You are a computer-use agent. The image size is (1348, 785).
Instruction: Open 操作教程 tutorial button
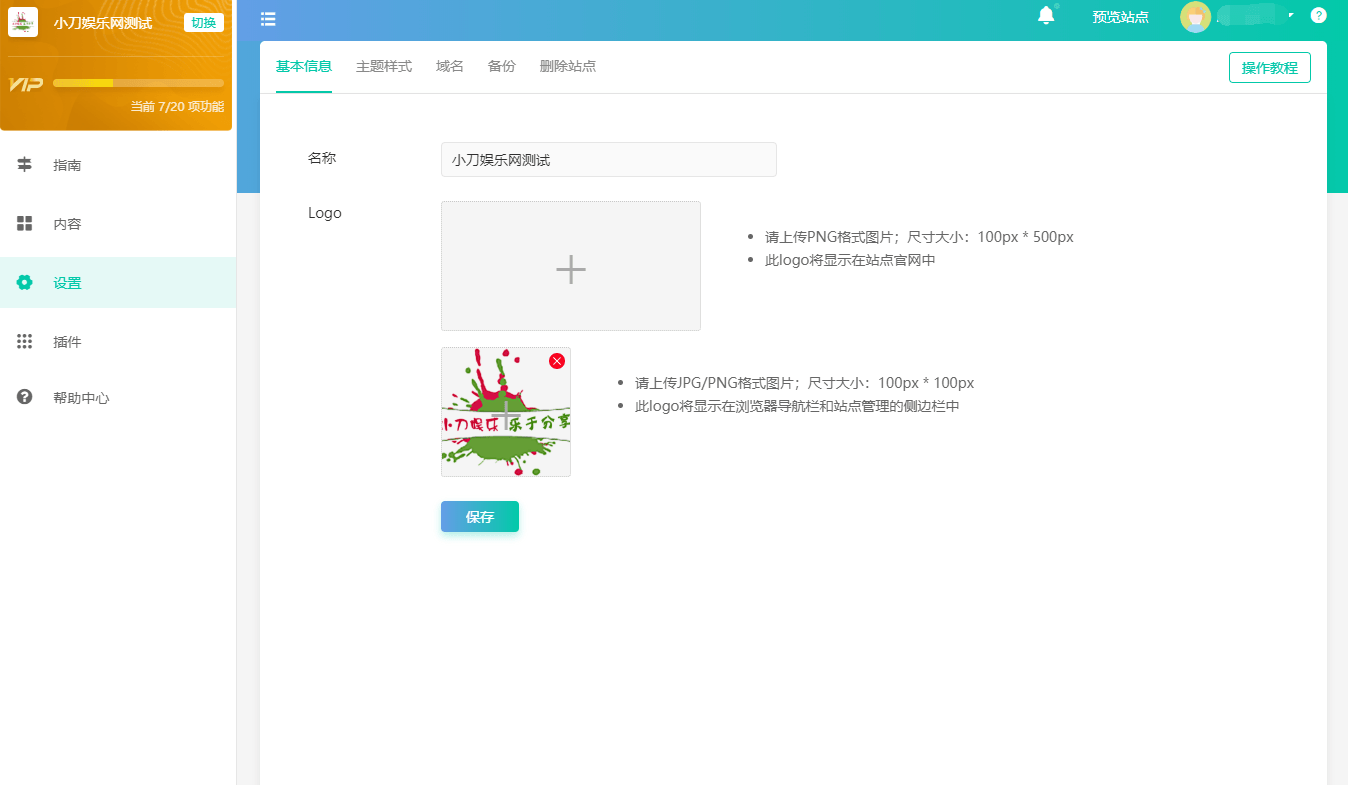point(1269,68)
